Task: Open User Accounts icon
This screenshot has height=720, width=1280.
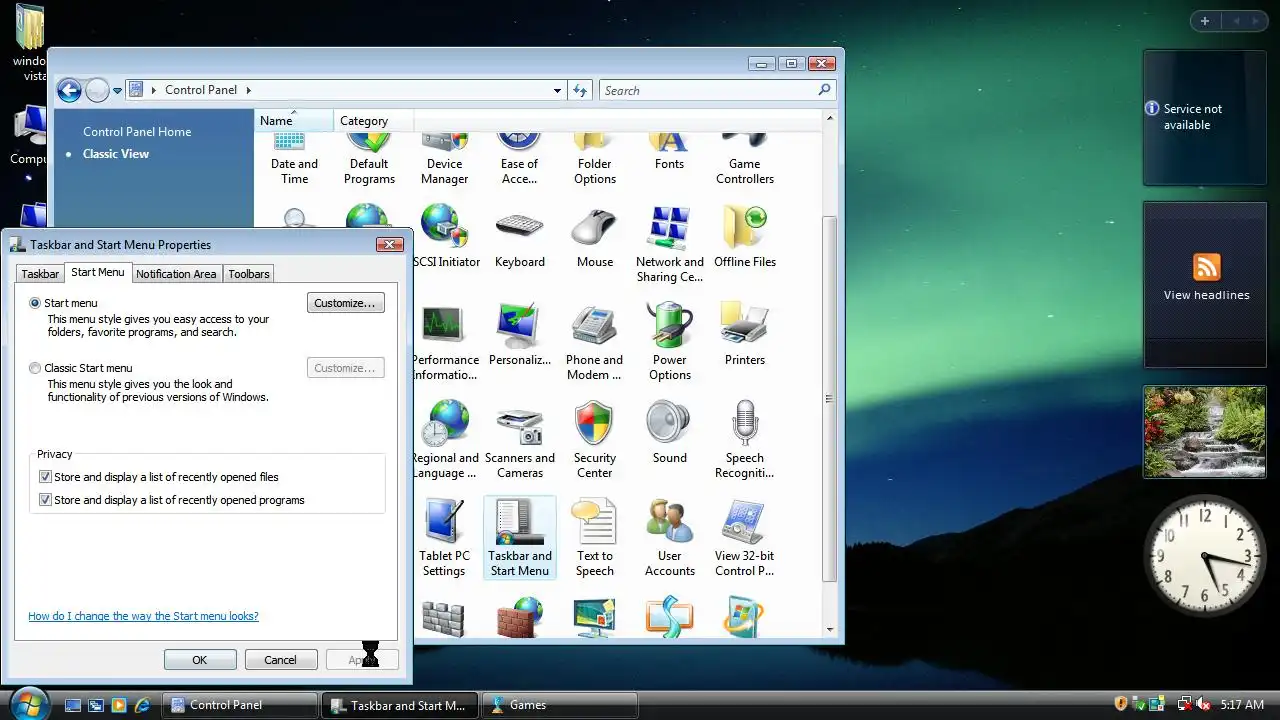Action: [x=669, y=538]
